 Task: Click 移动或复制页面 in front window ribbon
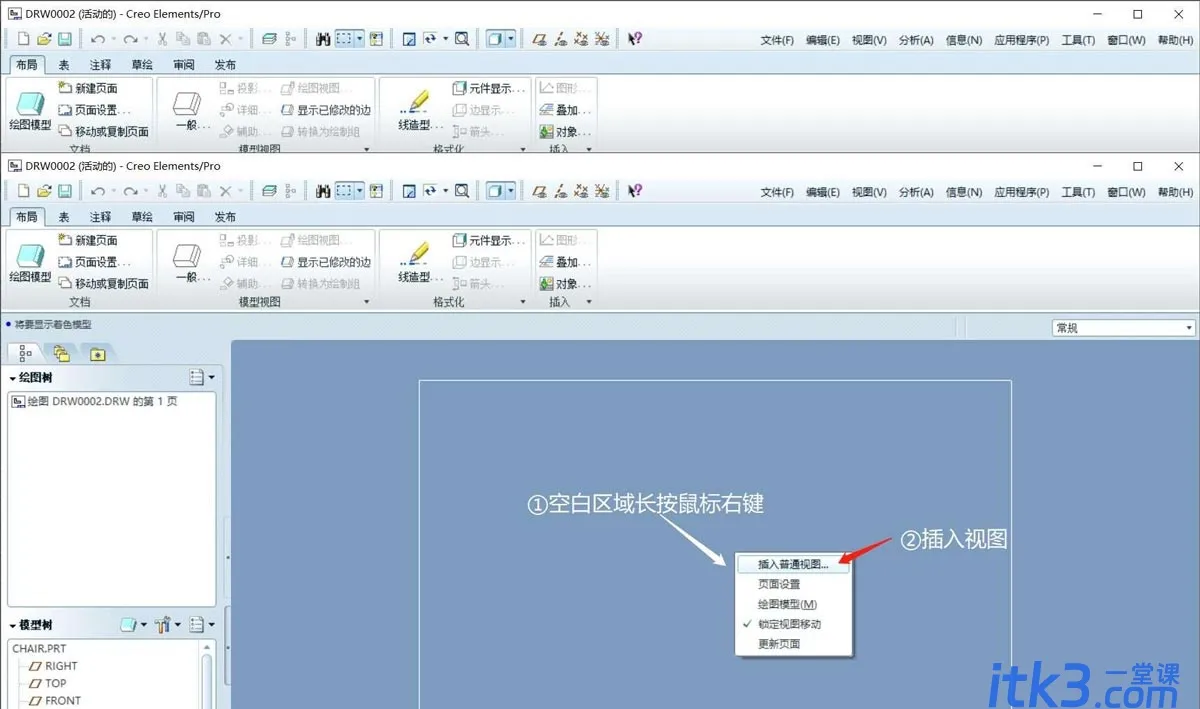[x=103, y=284]
